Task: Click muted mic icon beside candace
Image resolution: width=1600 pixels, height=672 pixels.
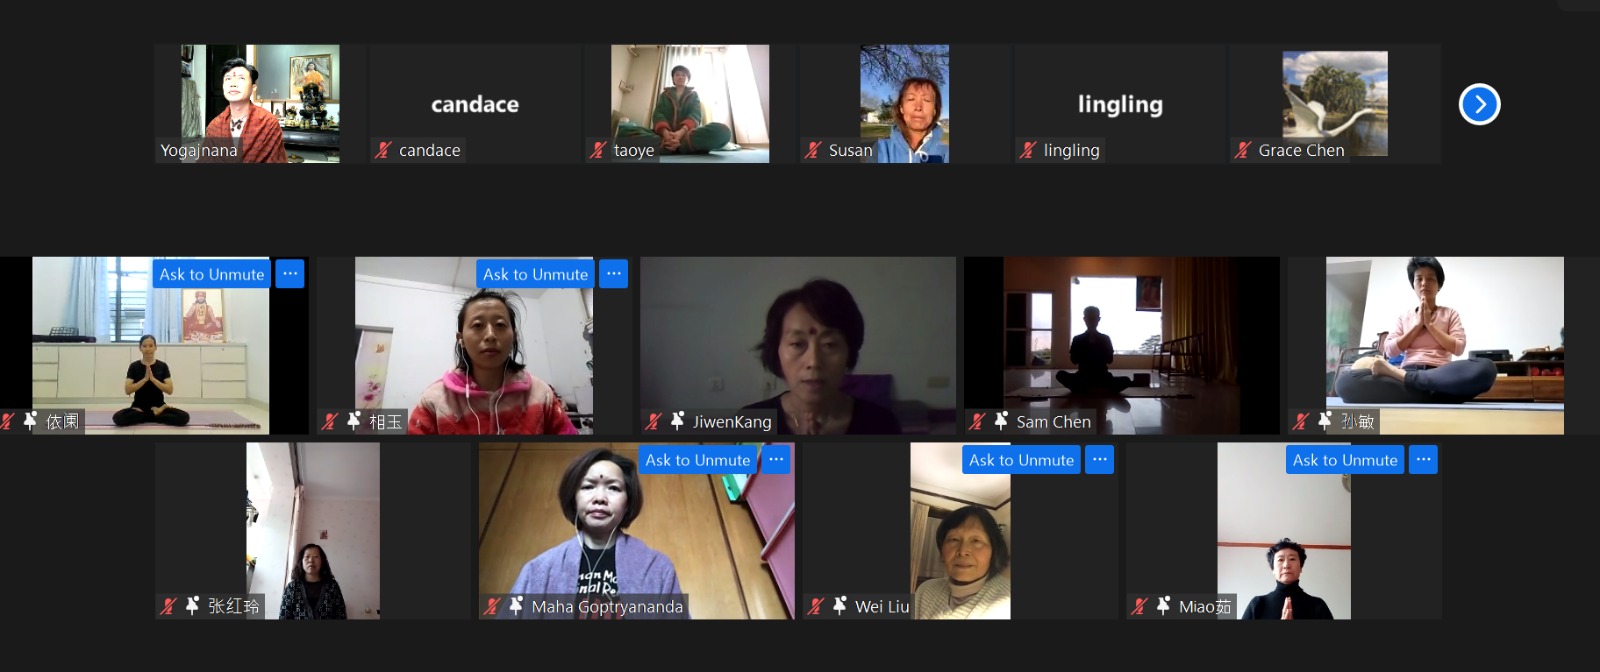Action: (383, 150)
